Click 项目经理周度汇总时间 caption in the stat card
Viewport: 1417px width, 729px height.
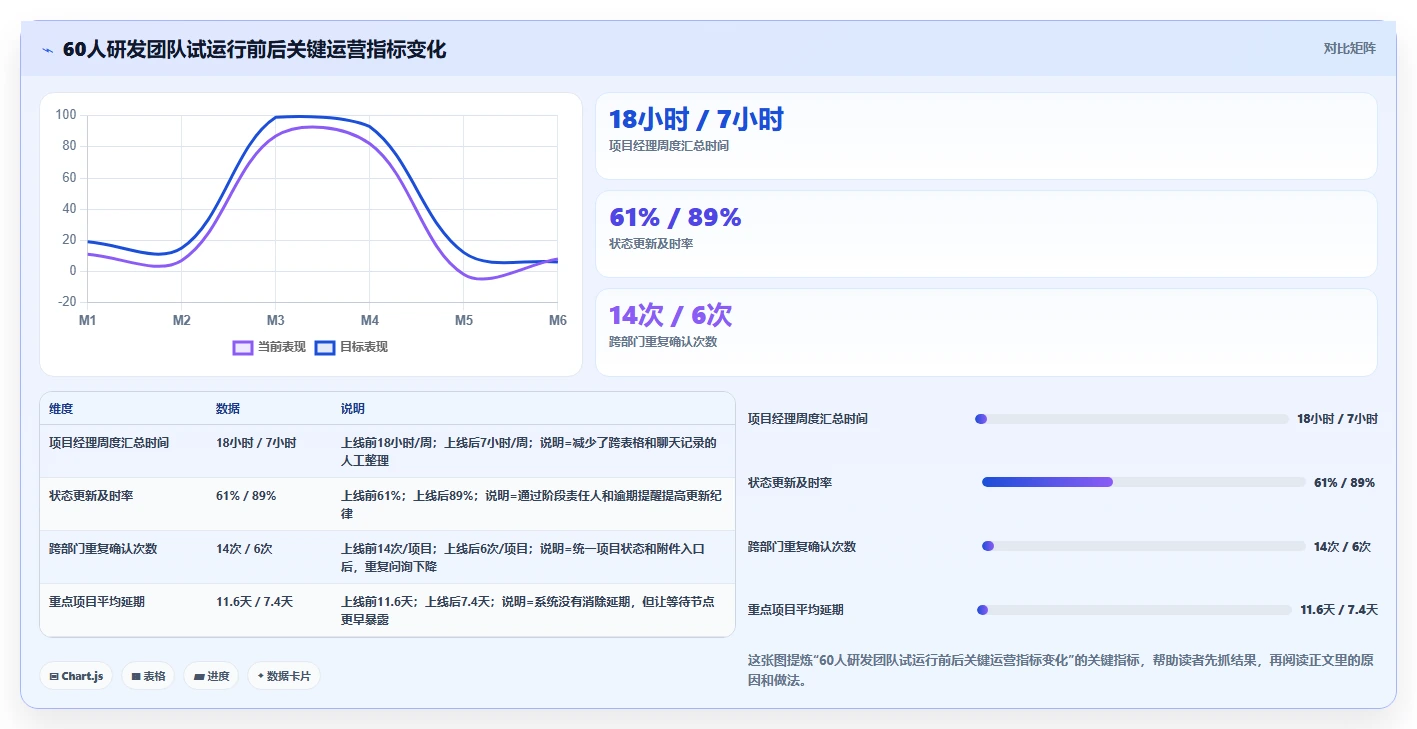(x=669, y=146)
